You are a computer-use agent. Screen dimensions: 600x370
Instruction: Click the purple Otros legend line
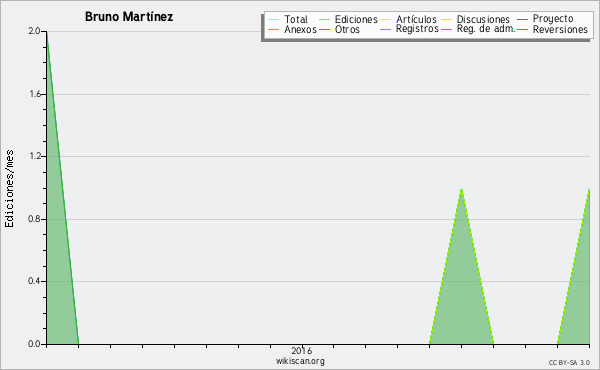click(324, 29)
